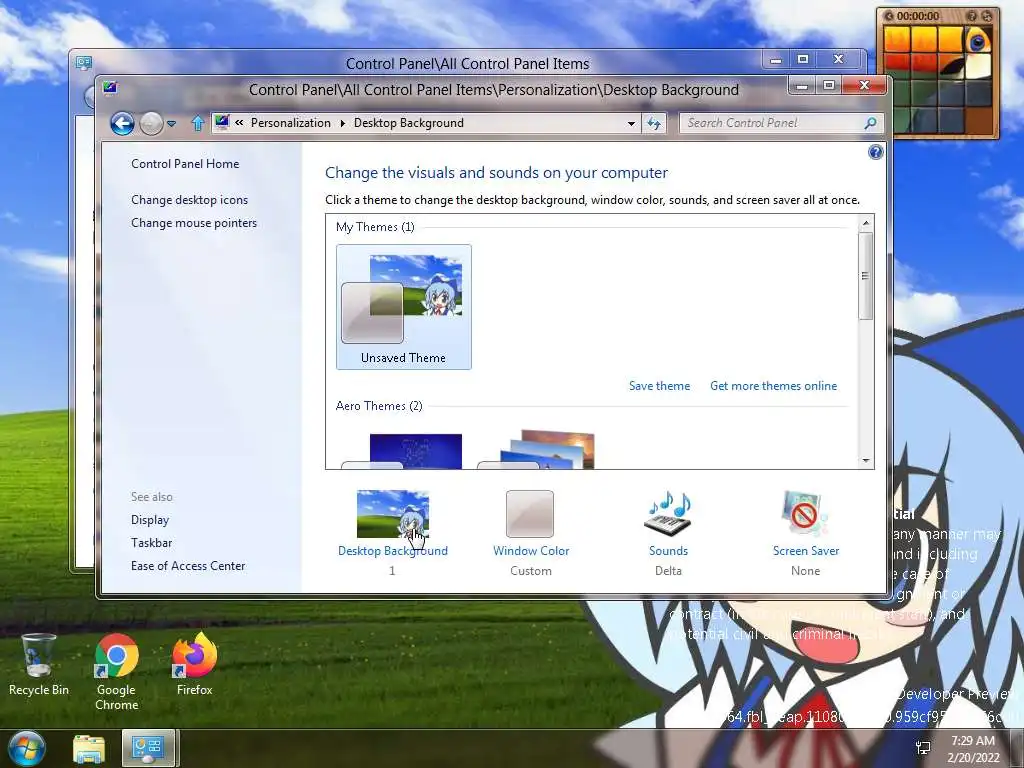Click the All Control Panel Items window icon
This screenshot has width=1024, height=768.
[84, 63]
